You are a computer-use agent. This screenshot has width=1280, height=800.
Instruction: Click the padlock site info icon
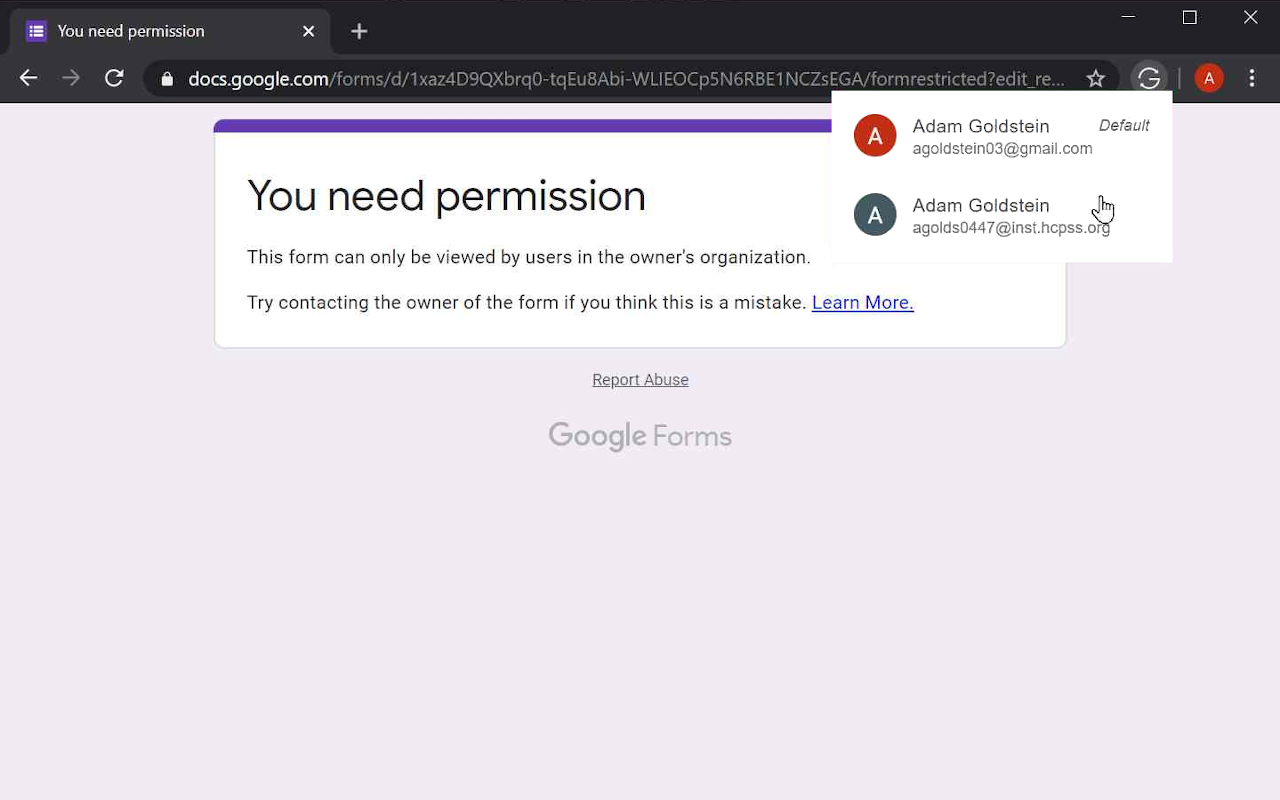click(167, 79)
